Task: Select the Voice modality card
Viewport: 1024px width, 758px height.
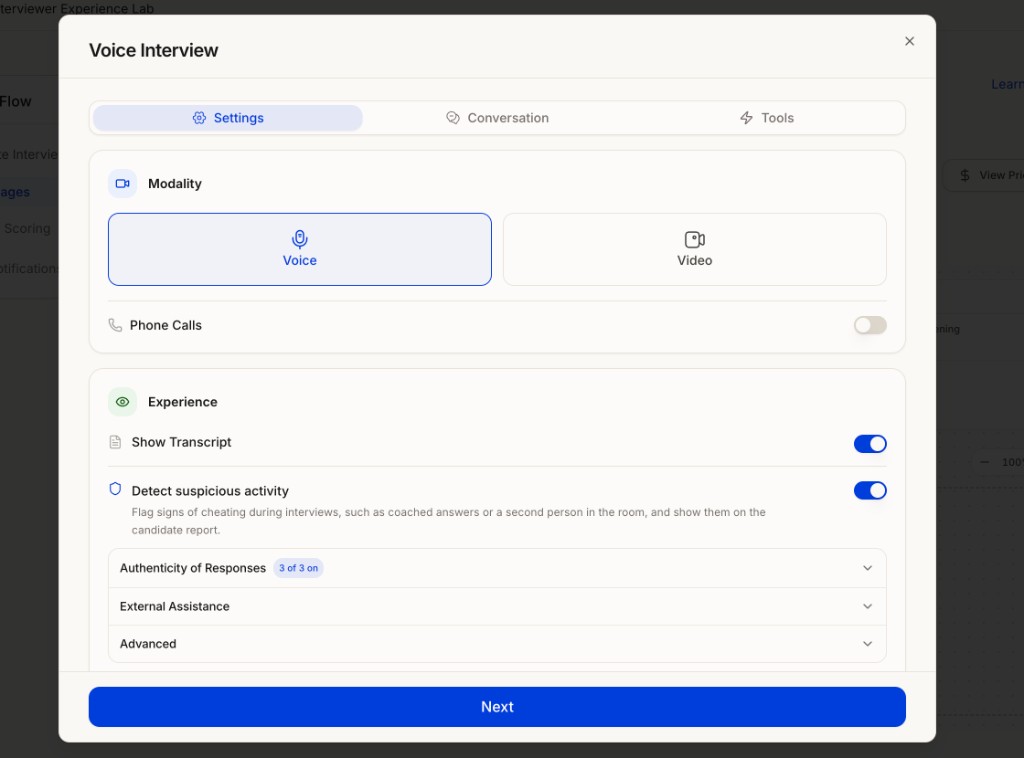Action: pyautogui.click(x=300, y=249)
